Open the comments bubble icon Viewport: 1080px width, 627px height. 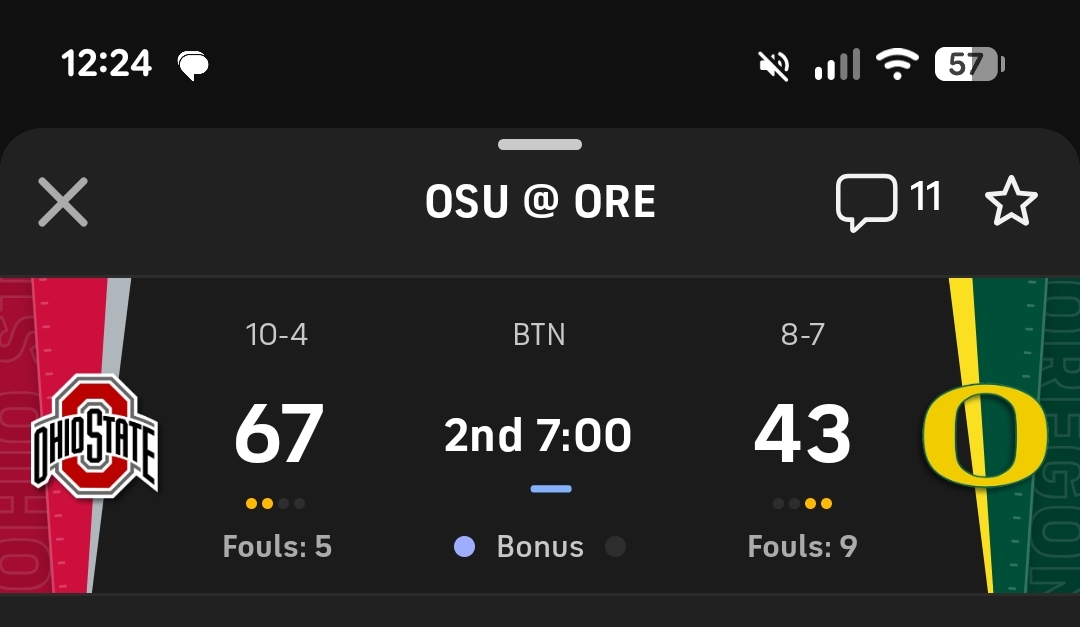click(865, 202)
